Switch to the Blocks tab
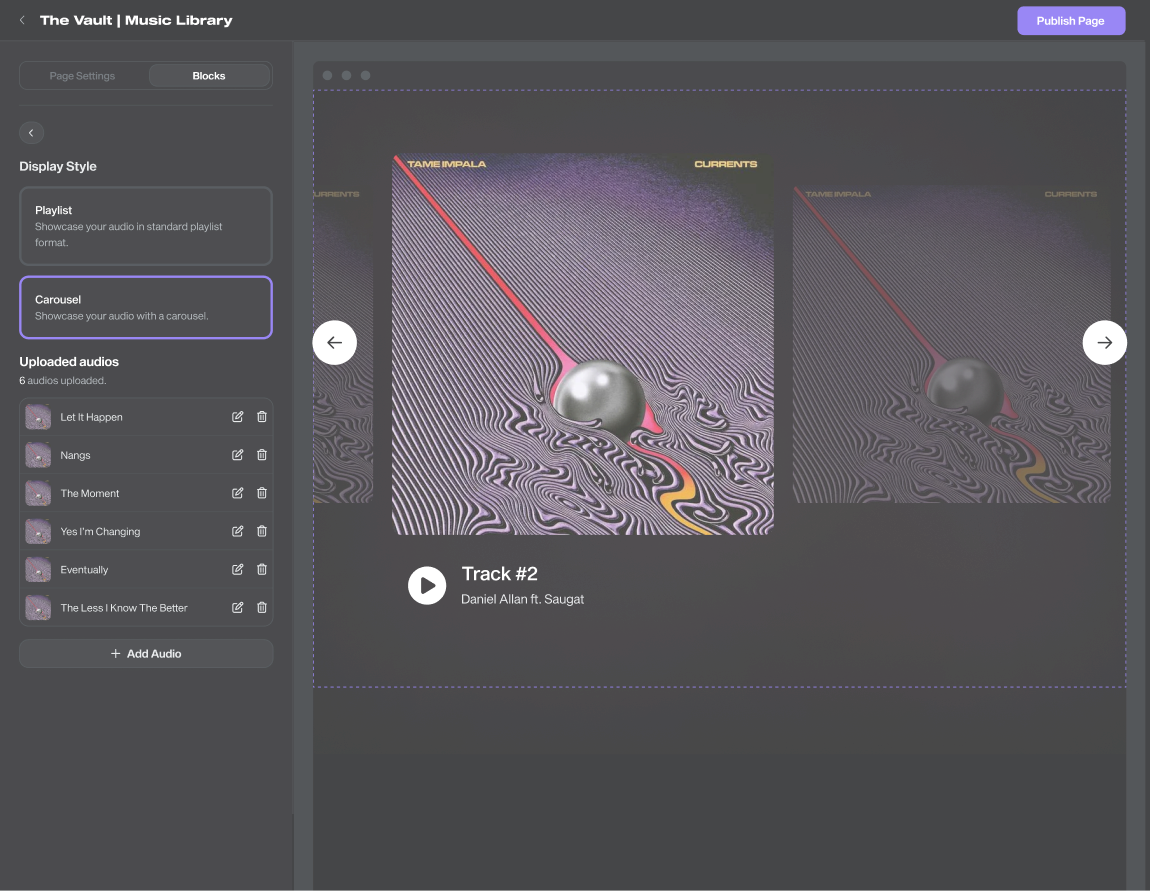This screenshot has width=1150, height=891. [209, 76]
